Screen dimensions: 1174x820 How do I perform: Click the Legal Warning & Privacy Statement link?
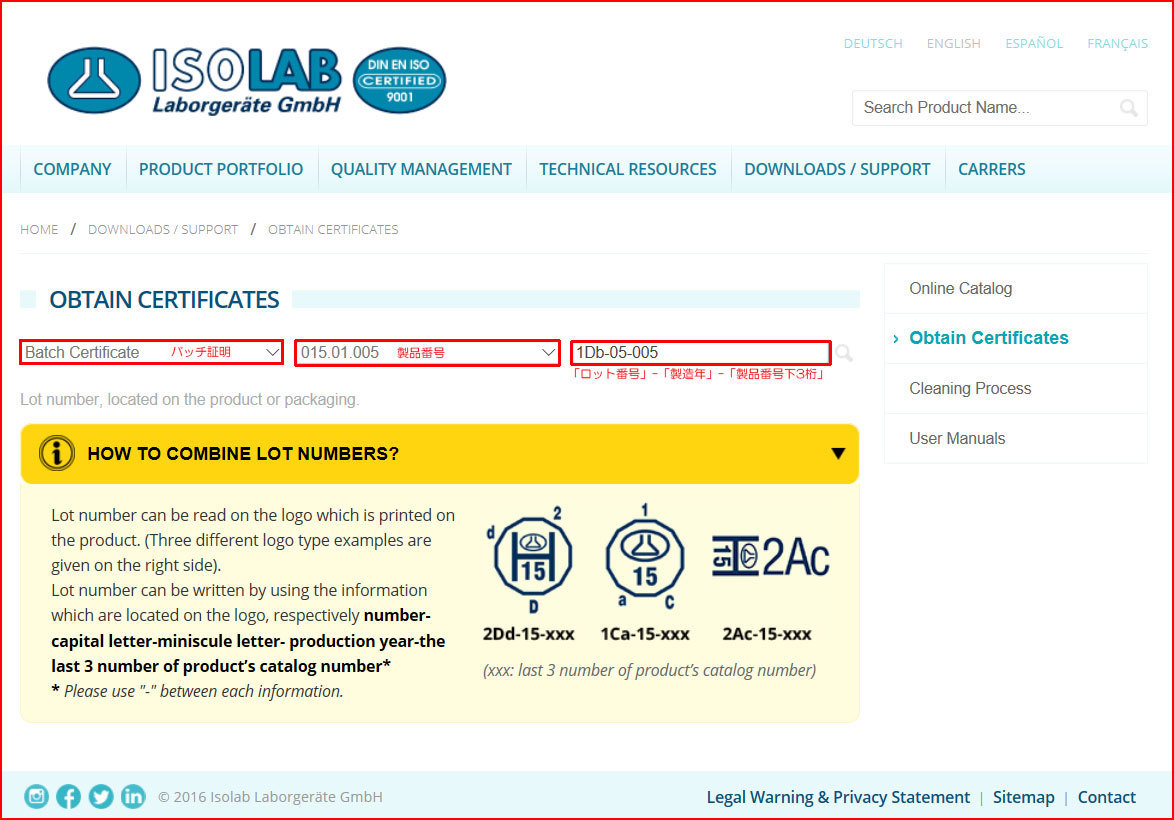point(838,797)
